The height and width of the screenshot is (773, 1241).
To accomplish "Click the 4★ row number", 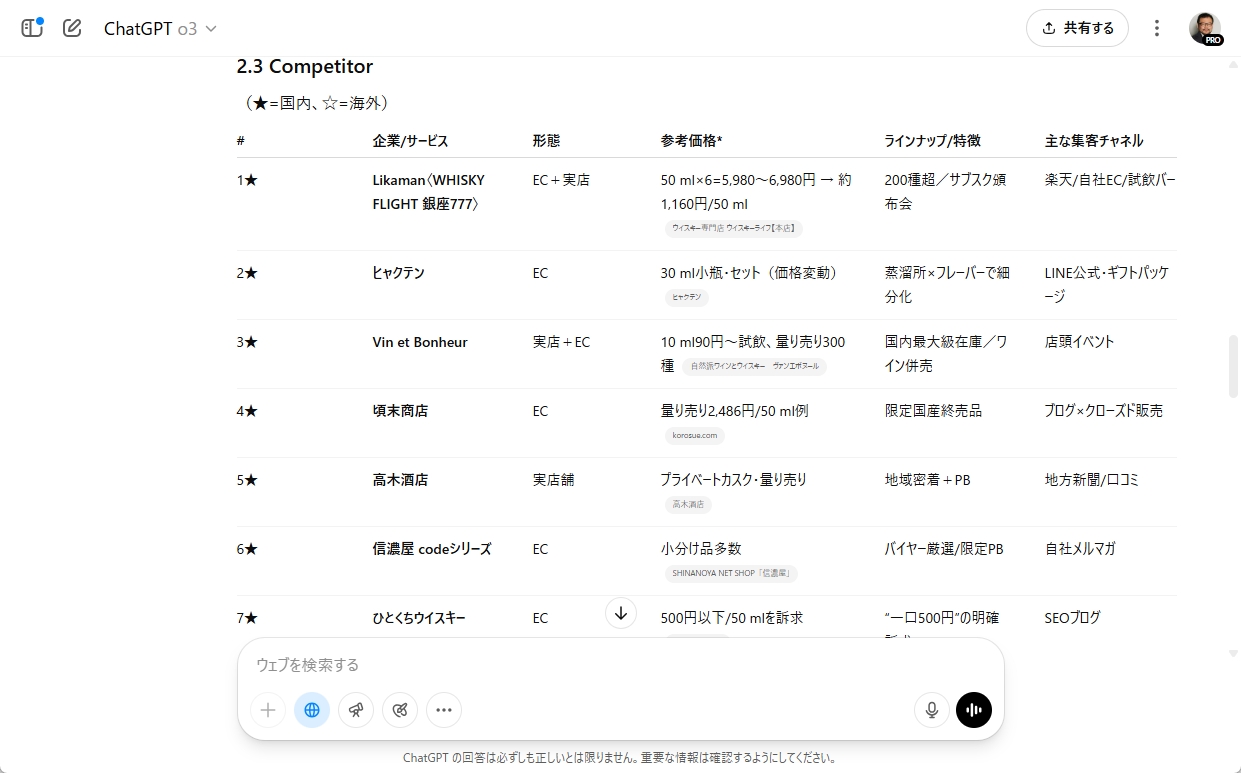I will 247,411.
